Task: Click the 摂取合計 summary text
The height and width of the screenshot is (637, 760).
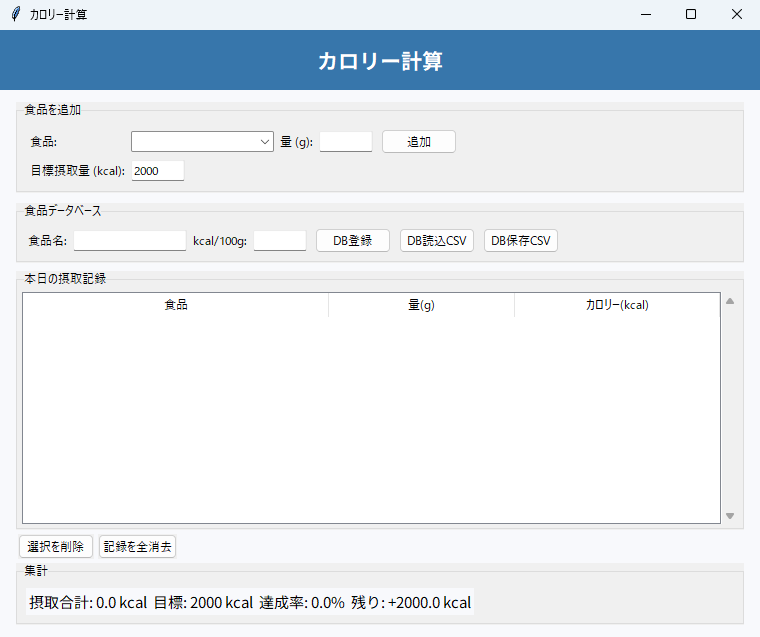Action: click(x=250, y=602)
